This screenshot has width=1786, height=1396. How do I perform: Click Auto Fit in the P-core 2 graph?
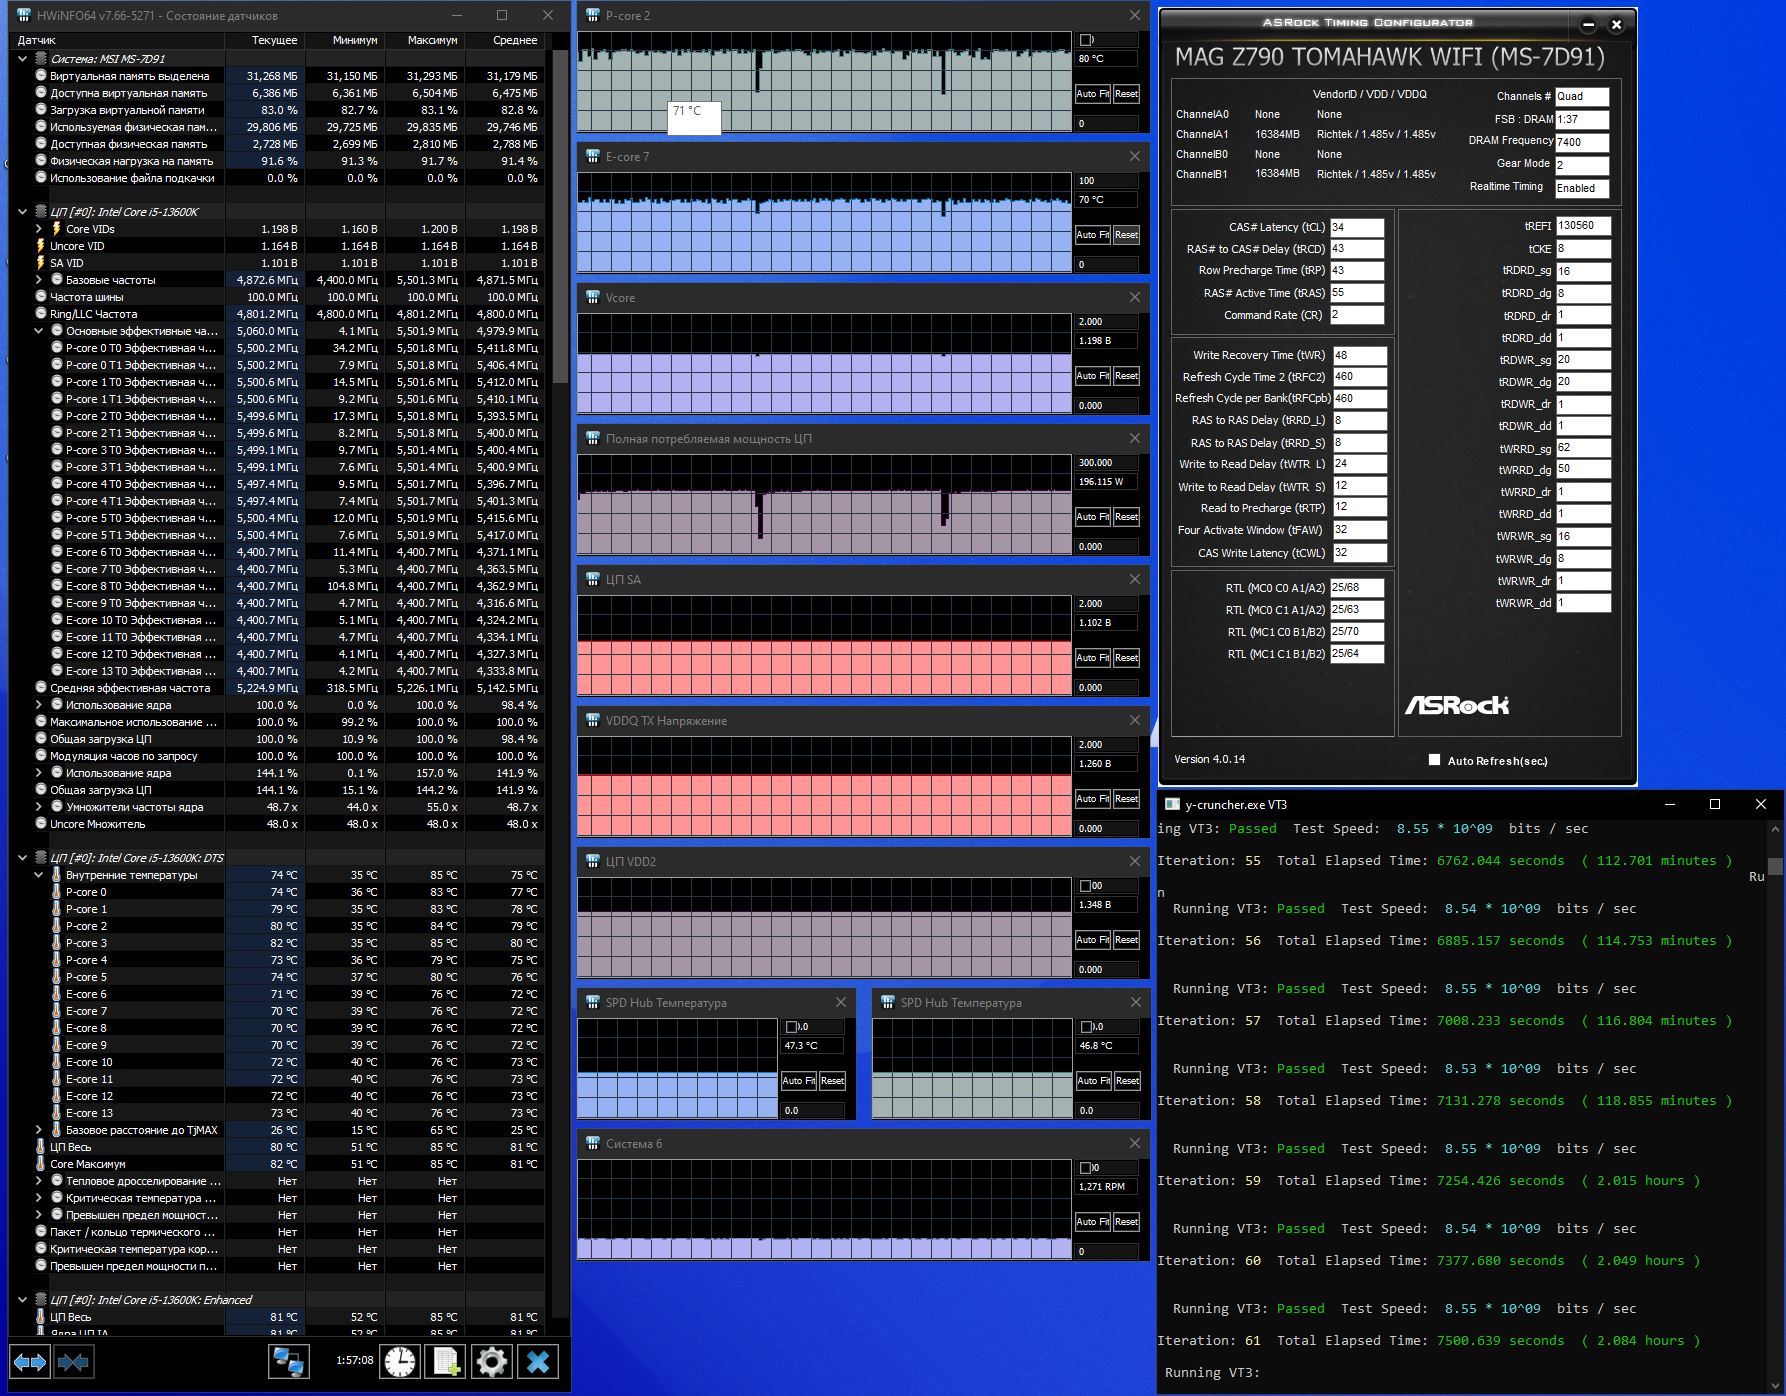1092,94
